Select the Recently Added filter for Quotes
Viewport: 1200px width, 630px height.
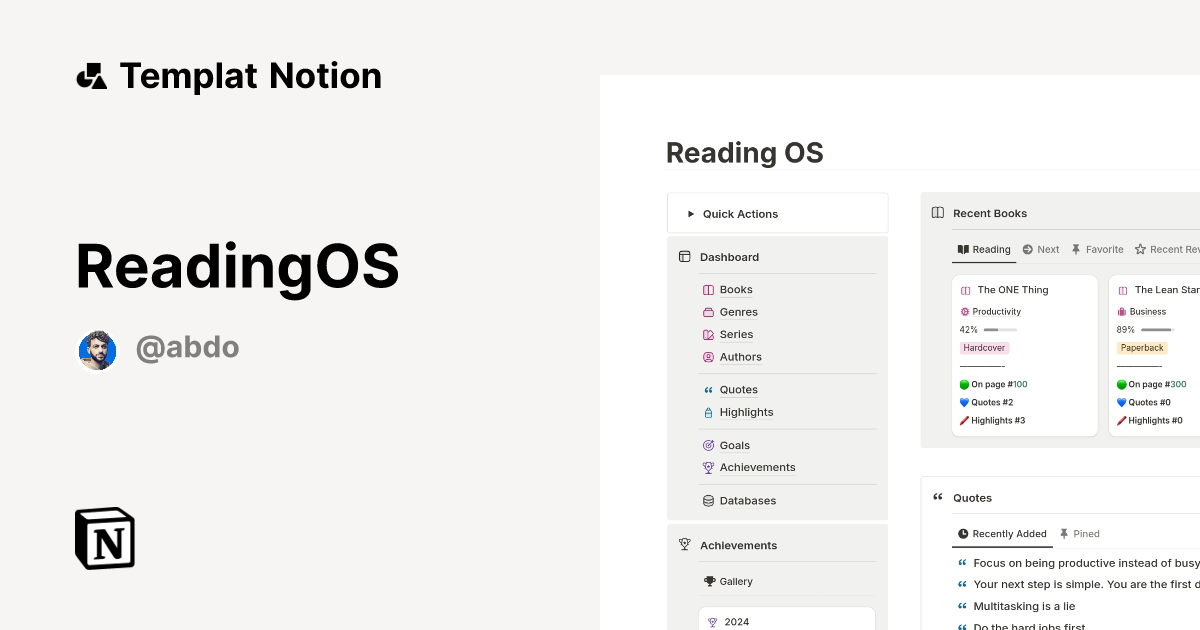(x=1002, y=533)
